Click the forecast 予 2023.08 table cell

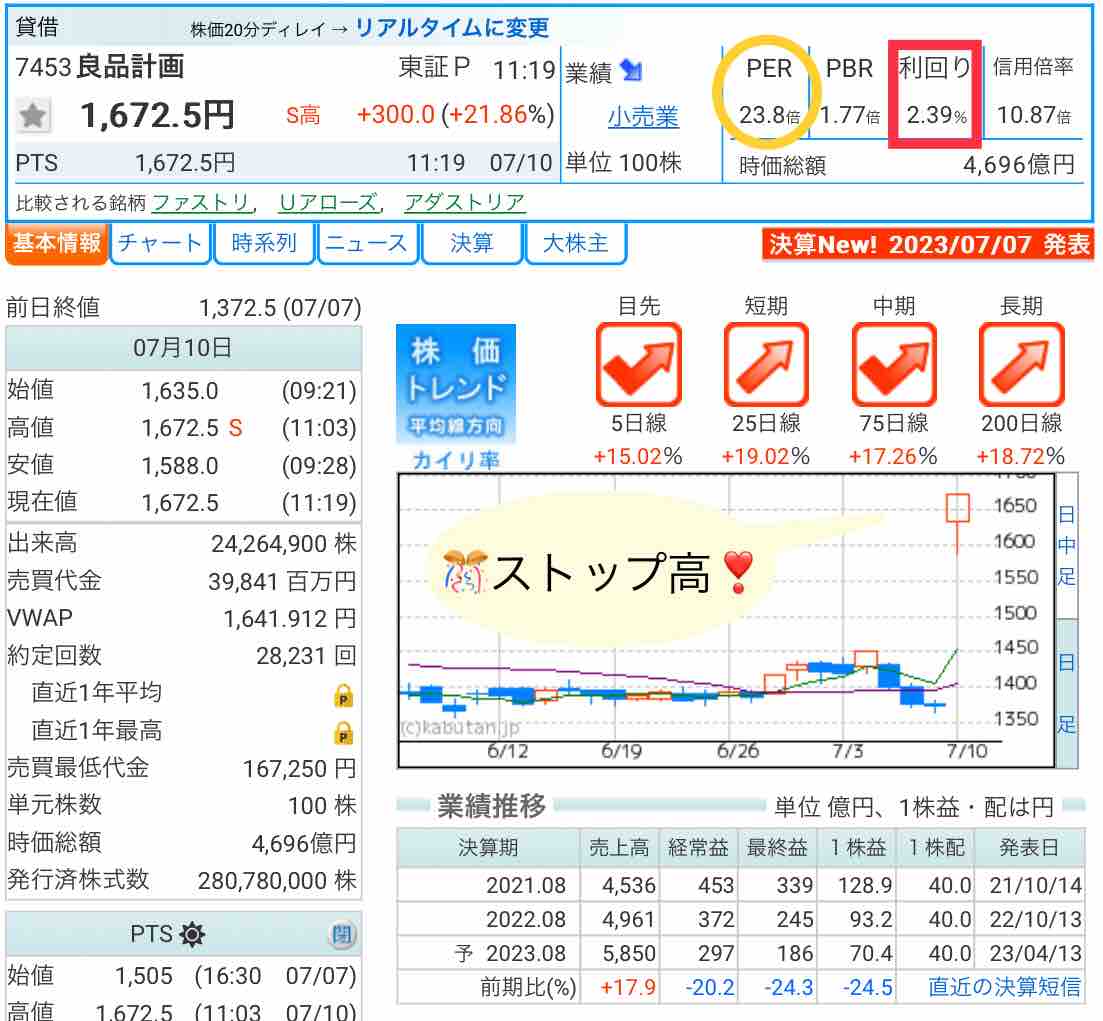(x=489, y=953)
